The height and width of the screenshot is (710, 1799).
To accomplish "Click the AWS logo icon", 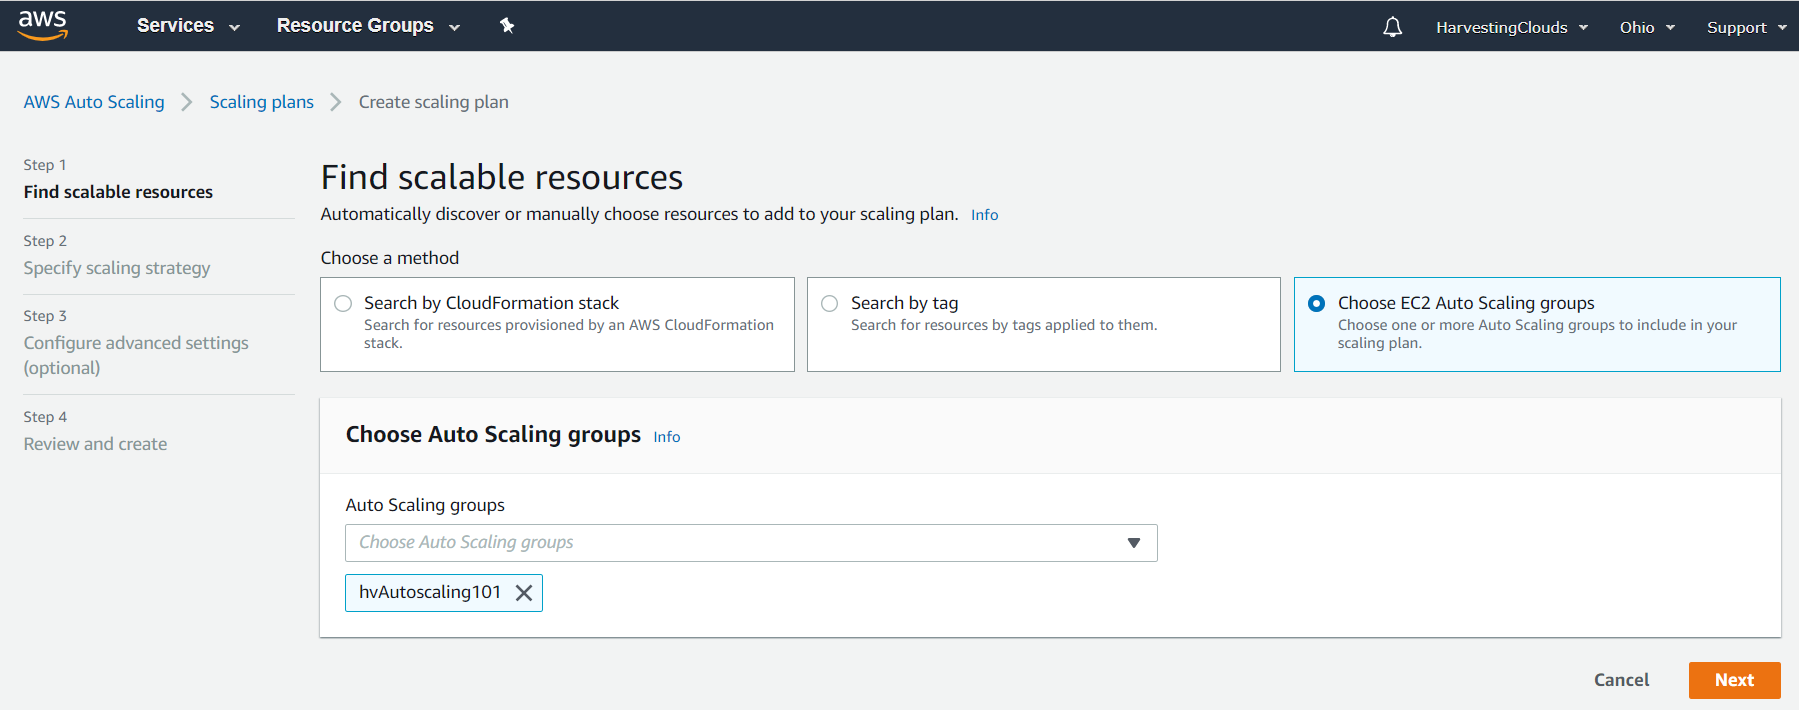I will pyautogui.click(x=43, y=25).
